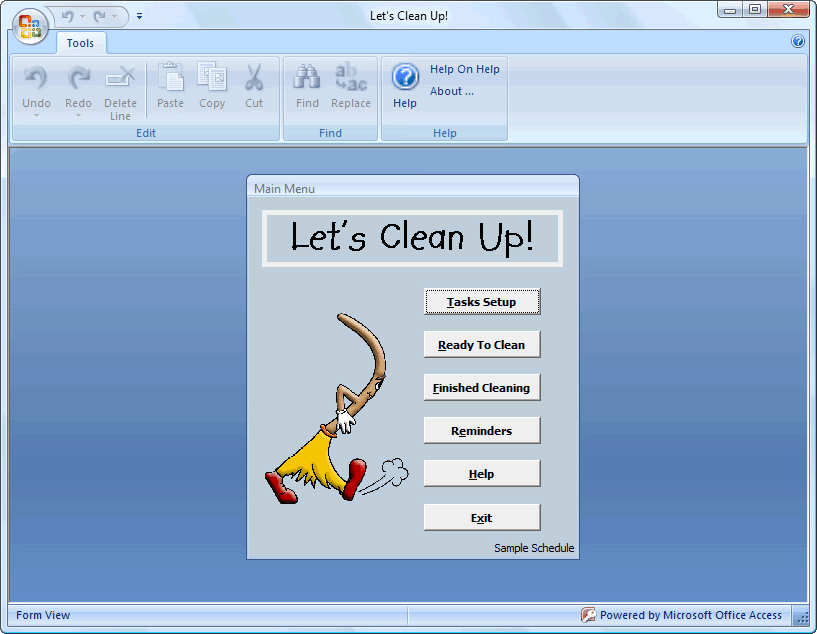Click the Let's Clean Up! banner
Image resolution: width=817 pixels, height=634 pixels.
tap(412, 238)
